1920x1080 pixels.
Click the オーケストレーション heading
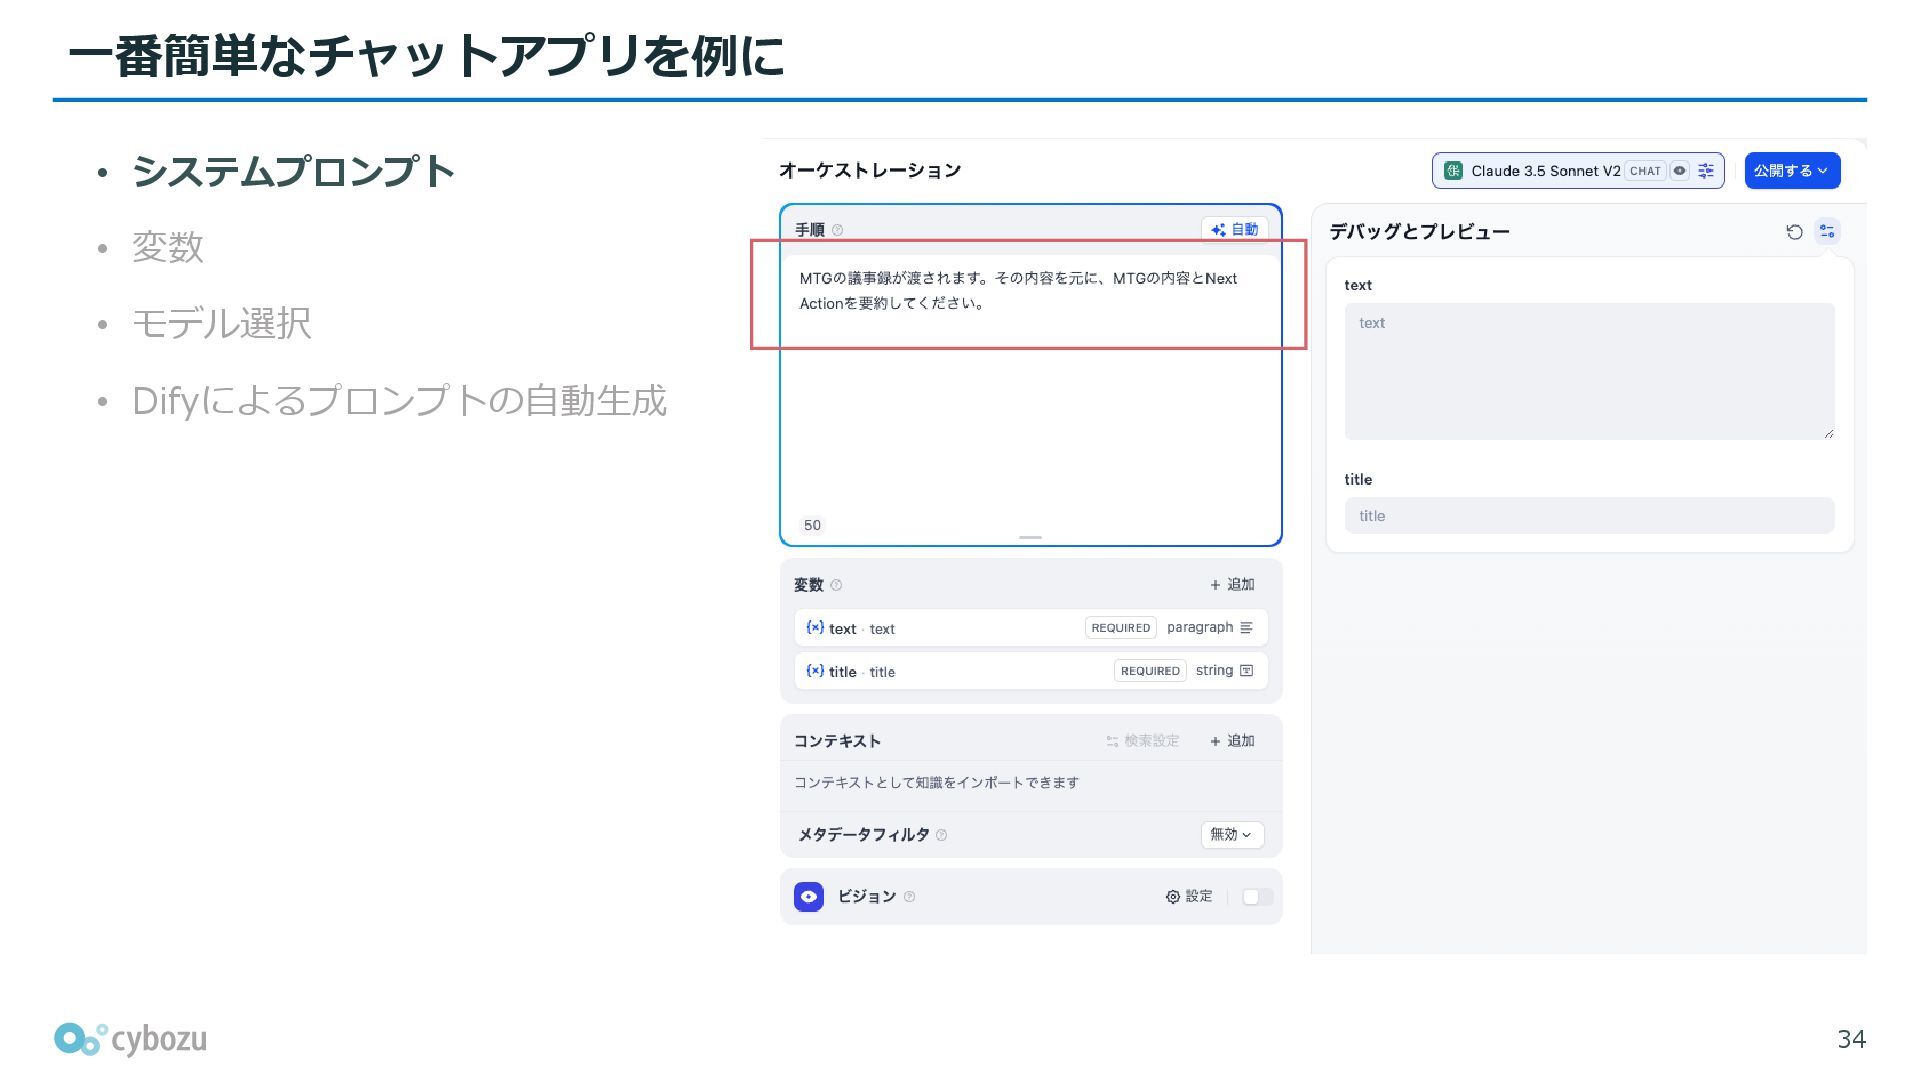pos(870,171)
